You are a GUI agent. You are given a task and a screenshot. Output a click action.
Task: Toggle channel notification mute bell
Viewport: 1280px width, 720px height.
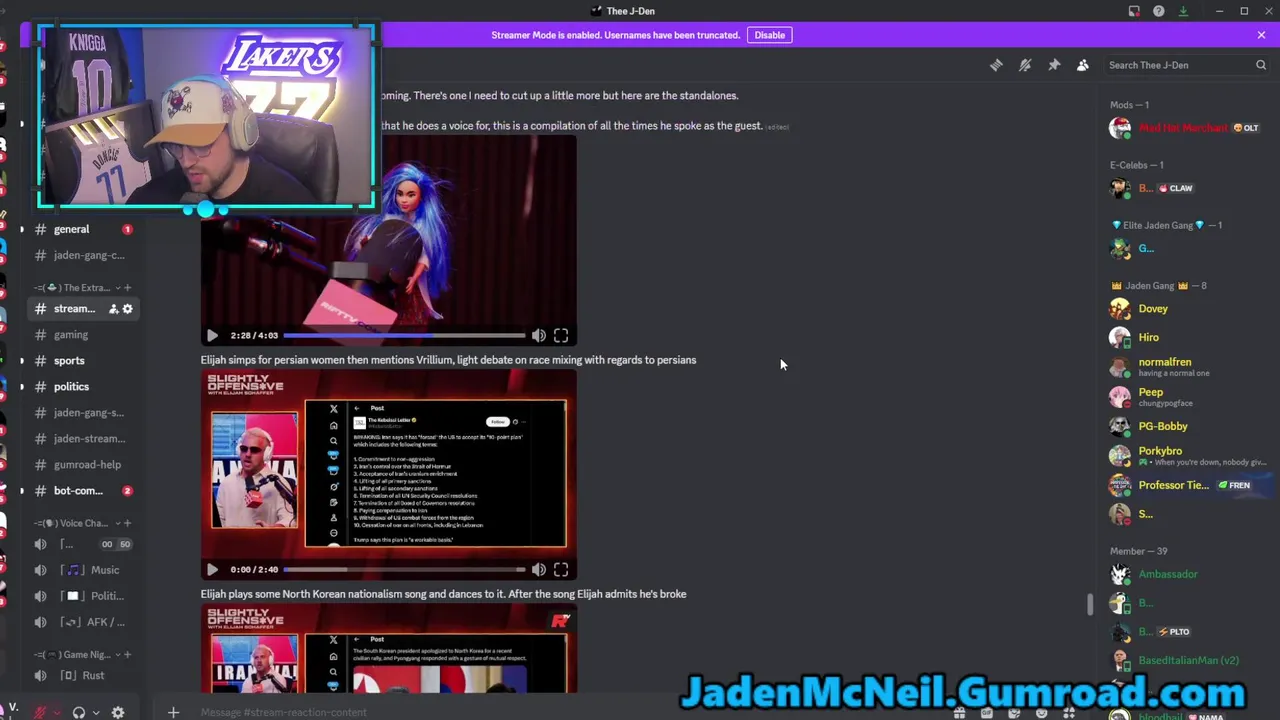tap(1025, 65)
